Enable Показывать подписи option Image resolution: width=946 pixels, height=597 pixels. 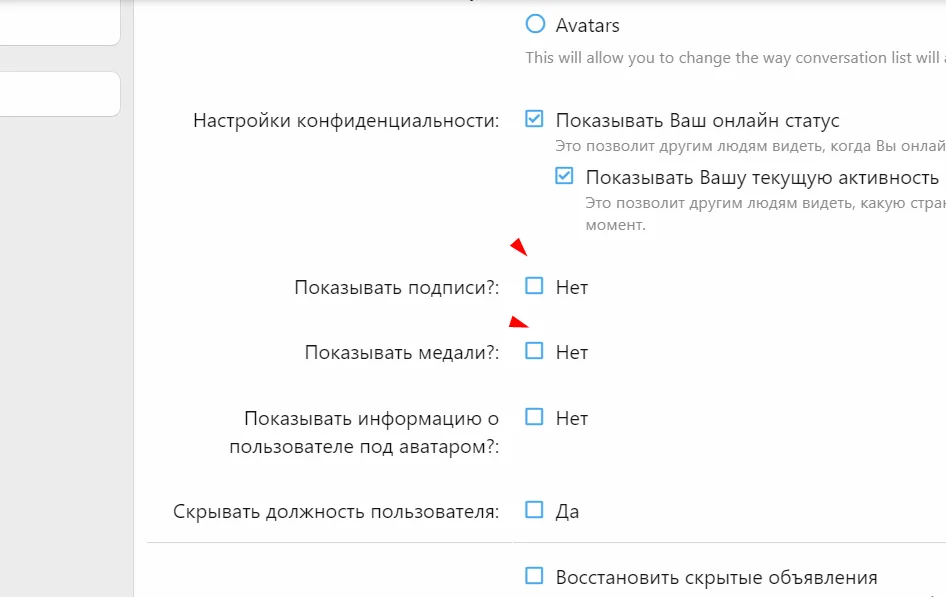[x=535, y=286]
